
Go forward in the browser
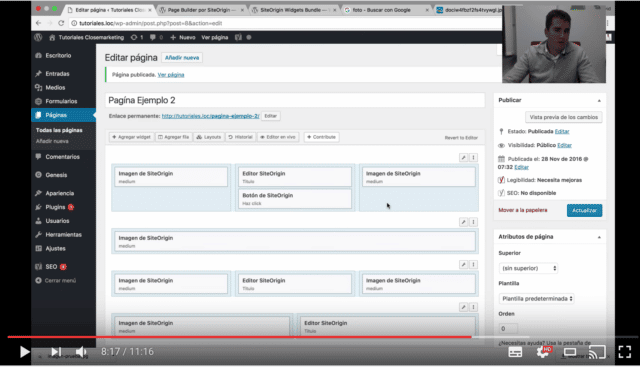(50, 23)
